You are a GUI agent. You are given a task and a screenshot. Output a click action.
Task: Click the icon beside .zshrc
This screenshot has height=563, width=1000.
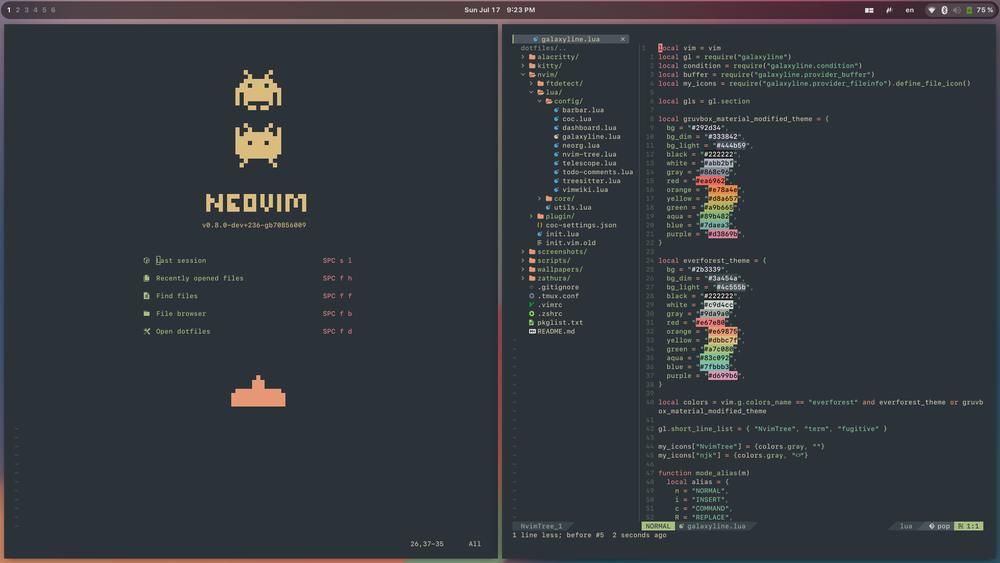[531, 314]
